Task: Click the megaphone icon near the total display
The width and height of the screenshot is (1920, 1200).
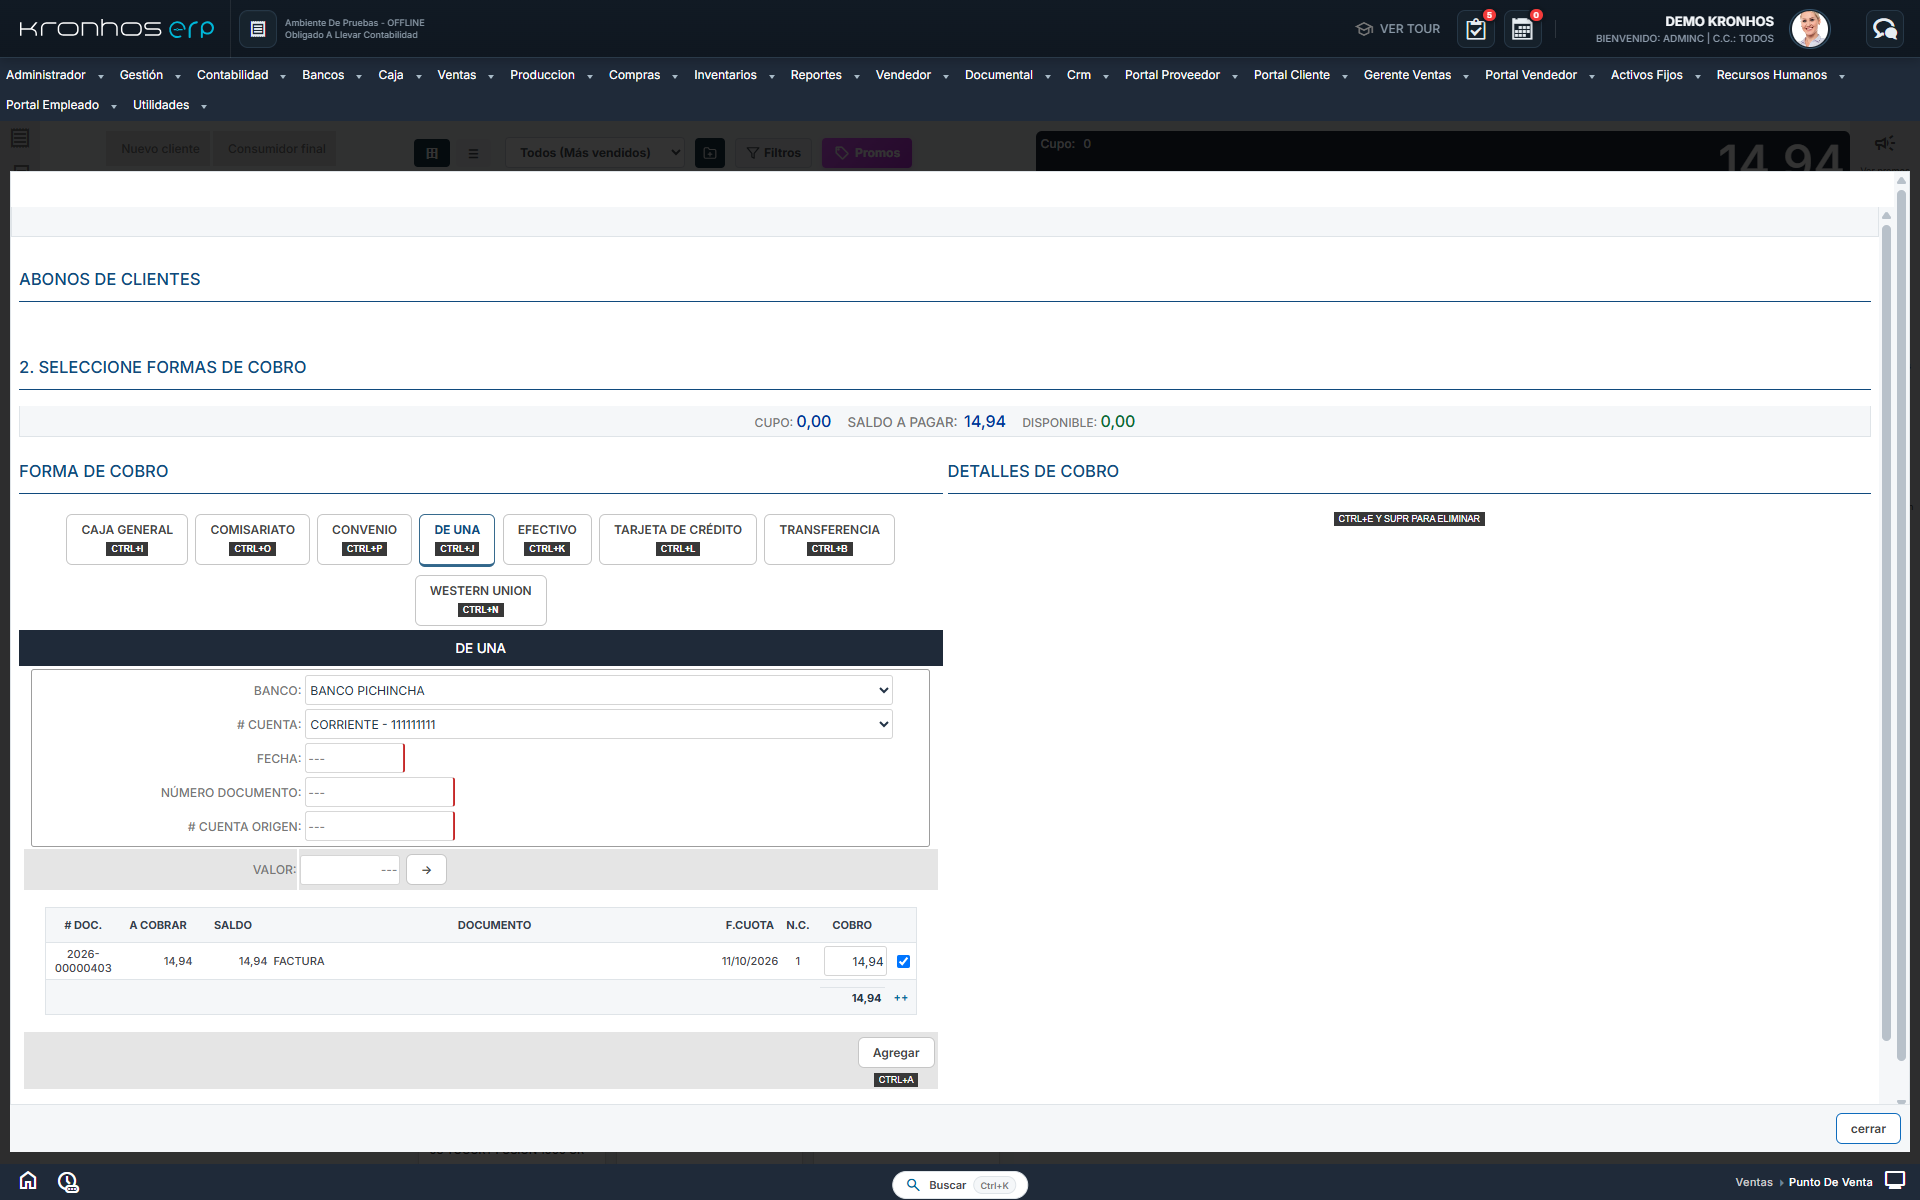Action: (1885, 144)
